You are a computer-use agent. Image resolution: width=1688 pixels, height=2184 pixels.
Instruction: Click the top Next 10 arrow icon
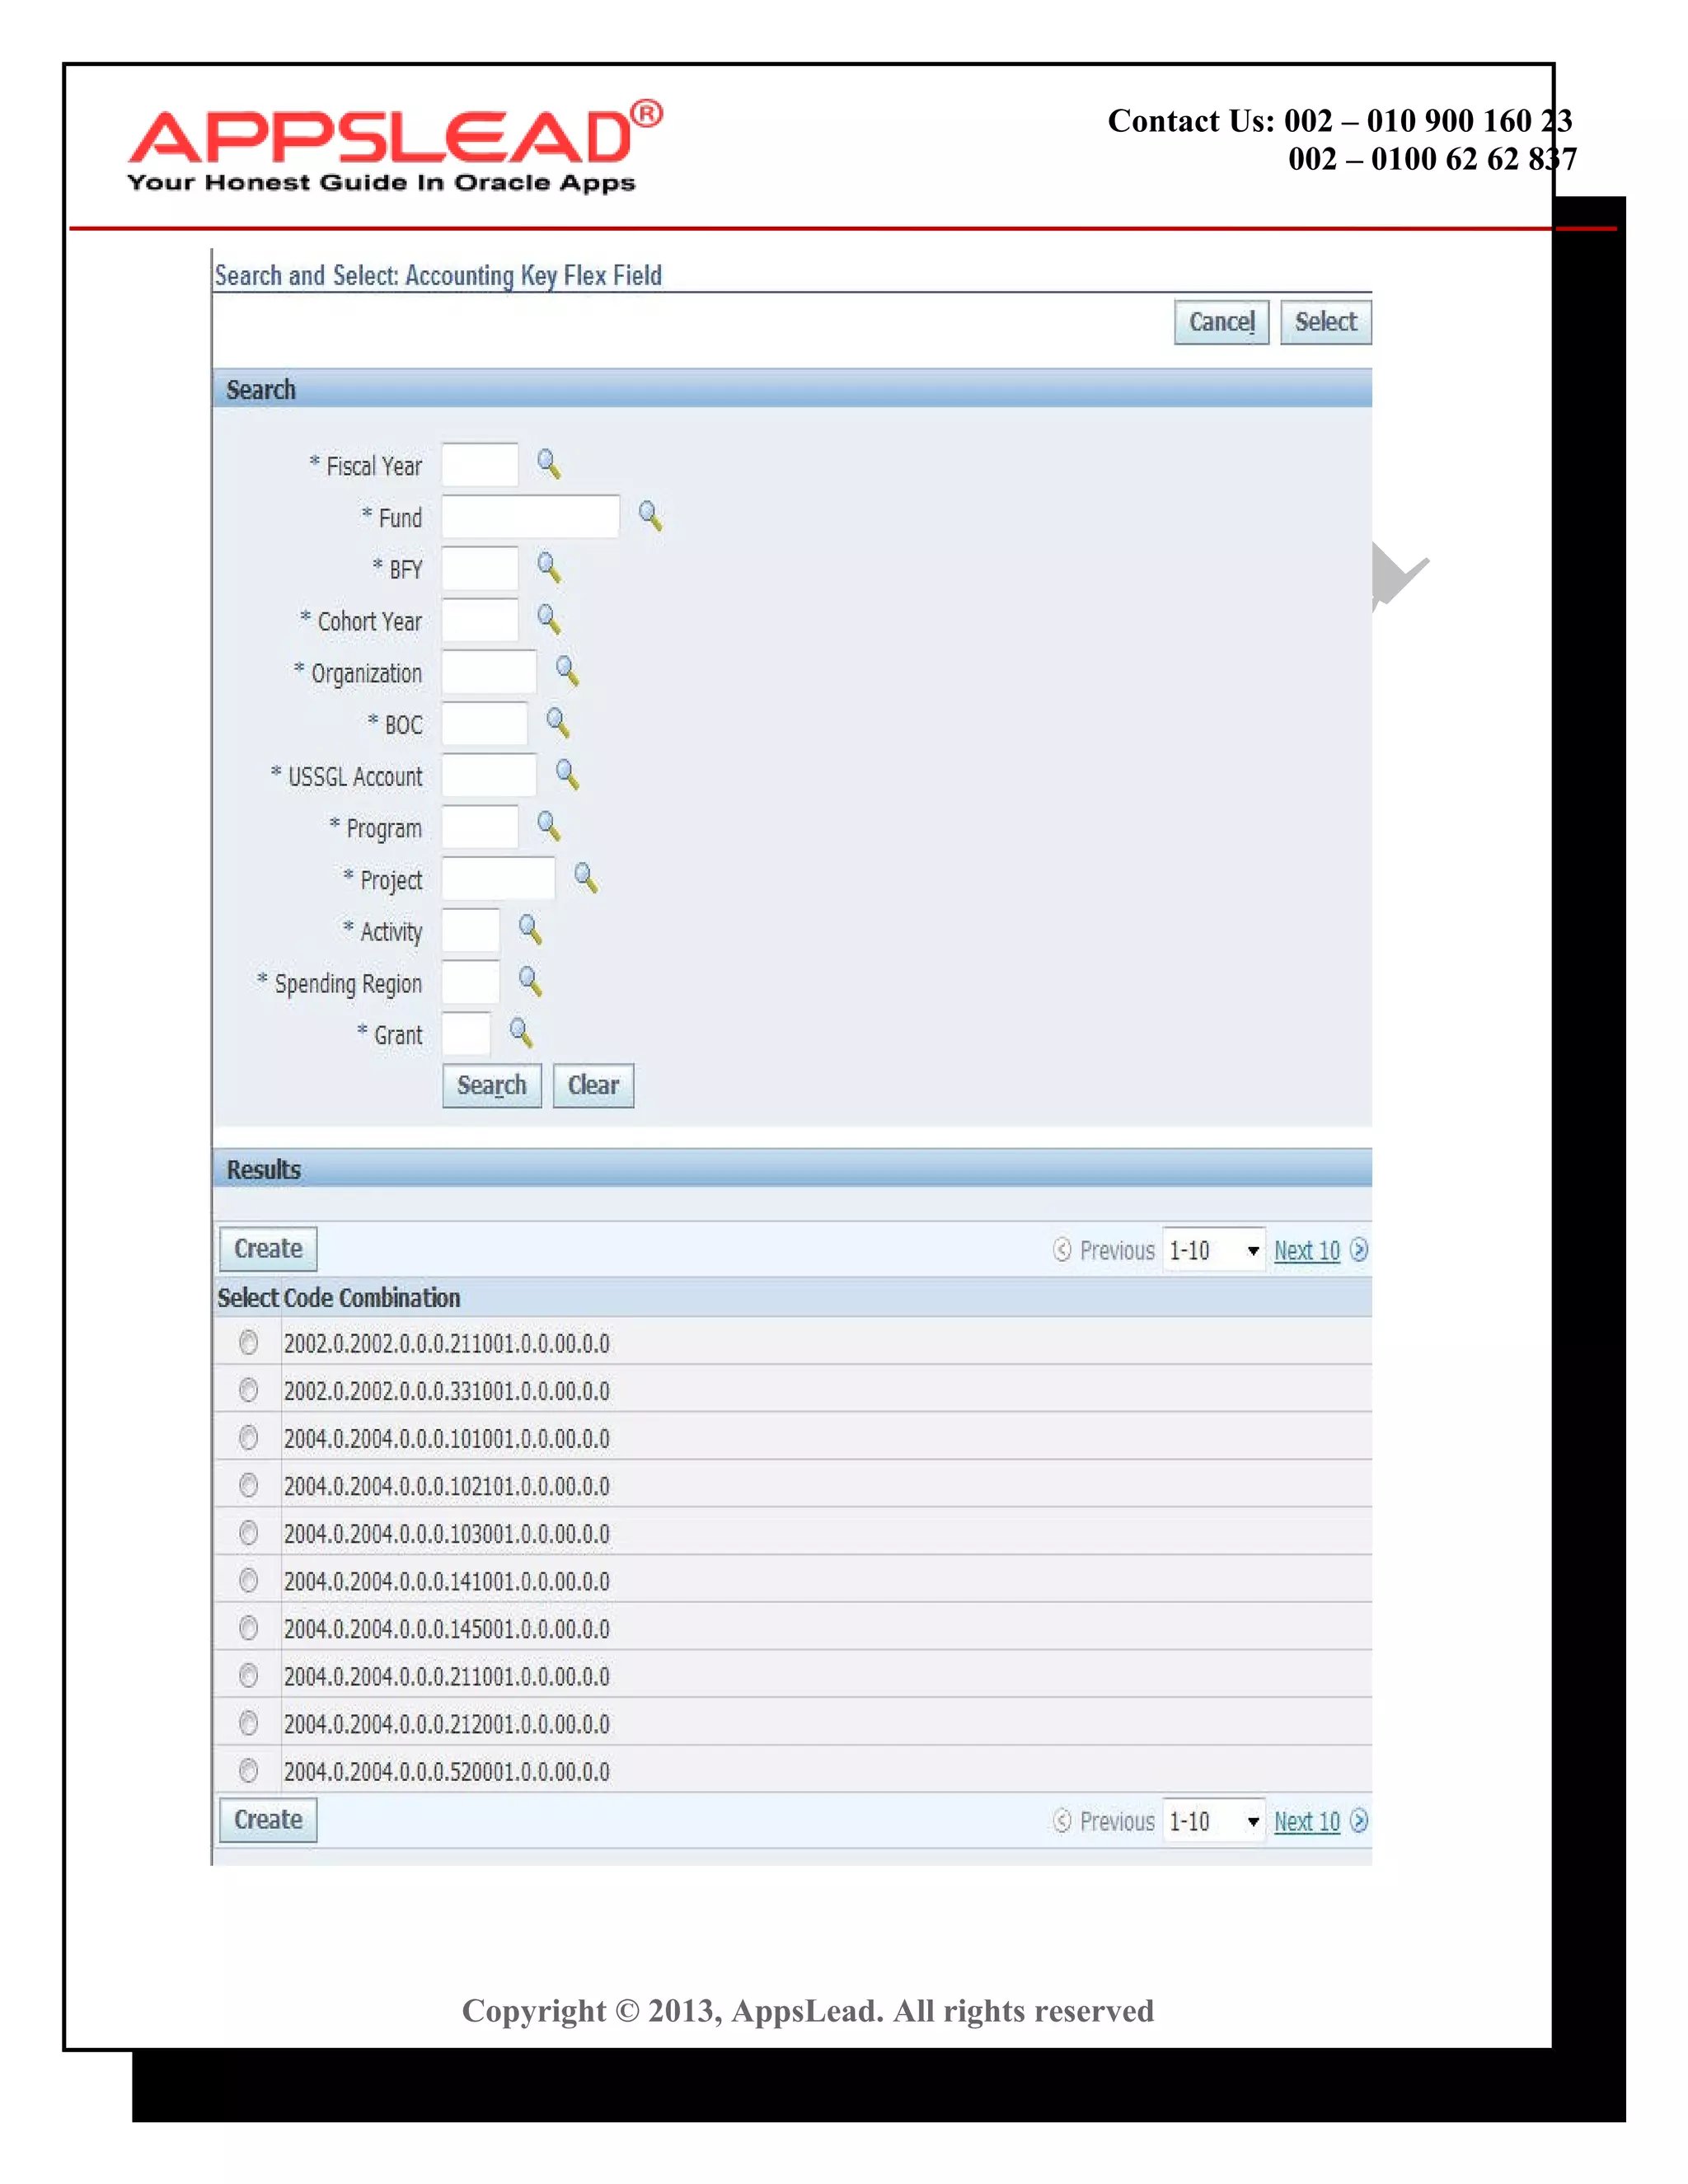point(1358,1250)
